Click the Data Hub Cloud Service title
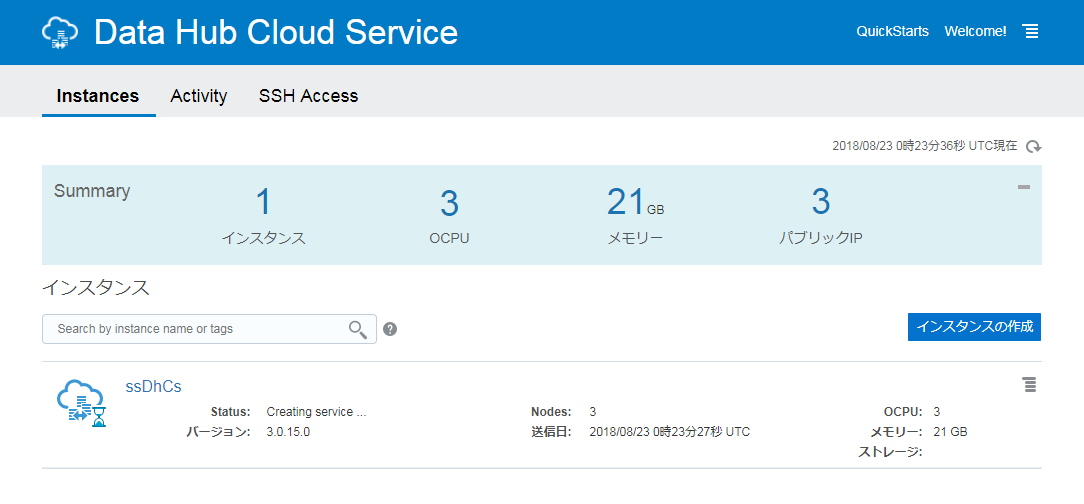Image resolution: width=1084 pixels, height=504 pixels. click(x=276, y=32)
